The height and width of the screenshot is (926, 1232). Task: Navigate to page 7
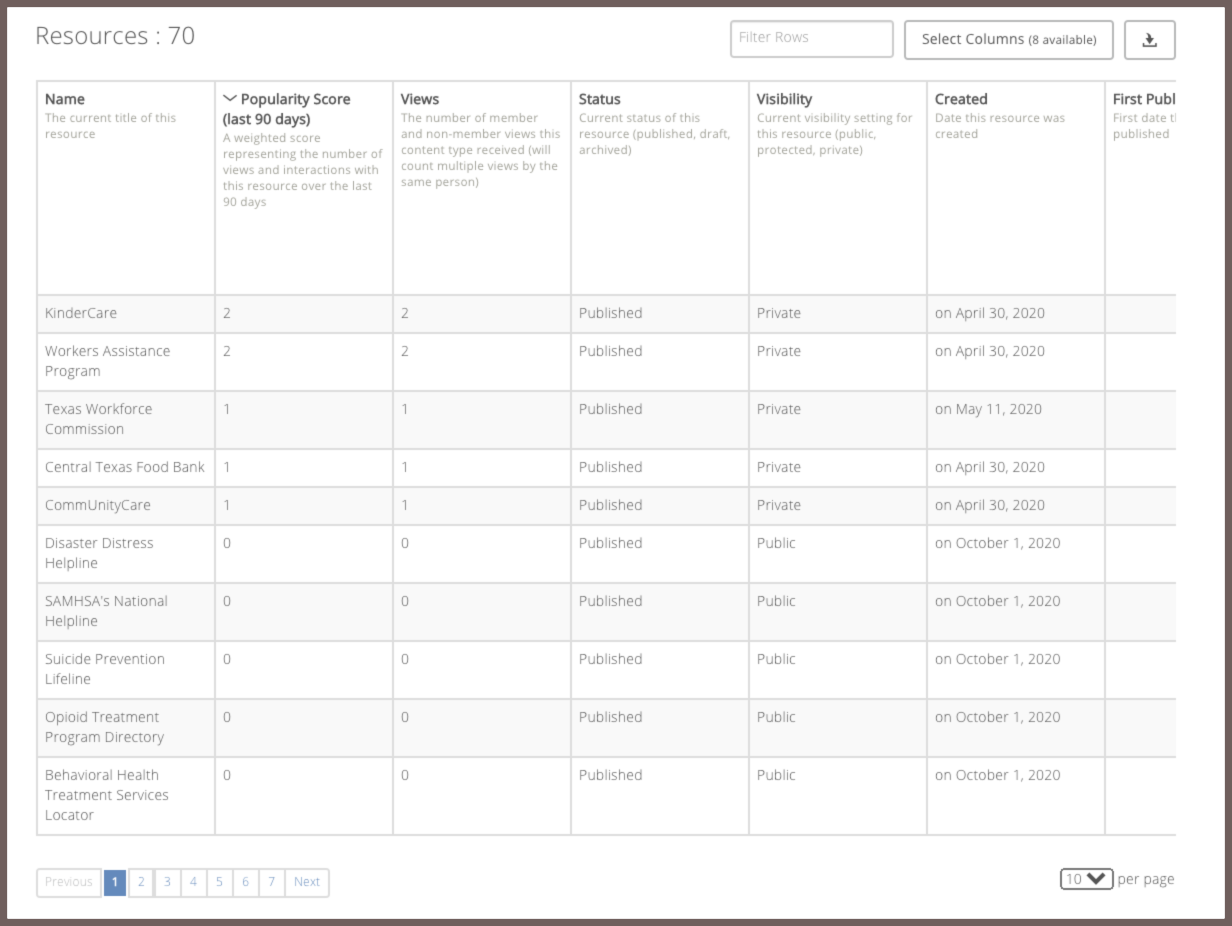click(271, 882)
